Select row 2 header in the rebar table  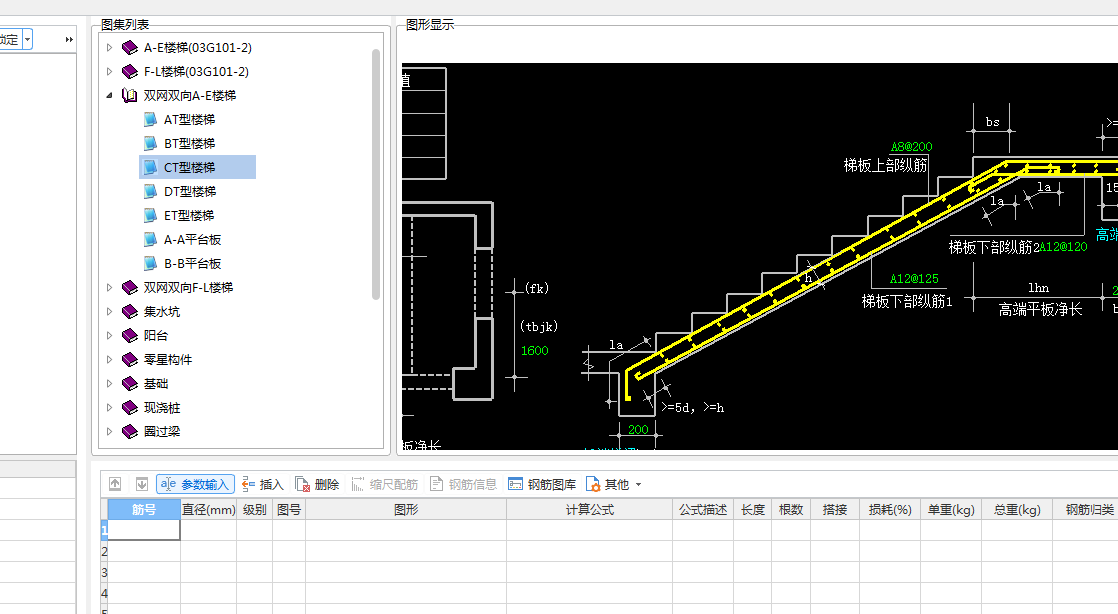click(104, 551)
